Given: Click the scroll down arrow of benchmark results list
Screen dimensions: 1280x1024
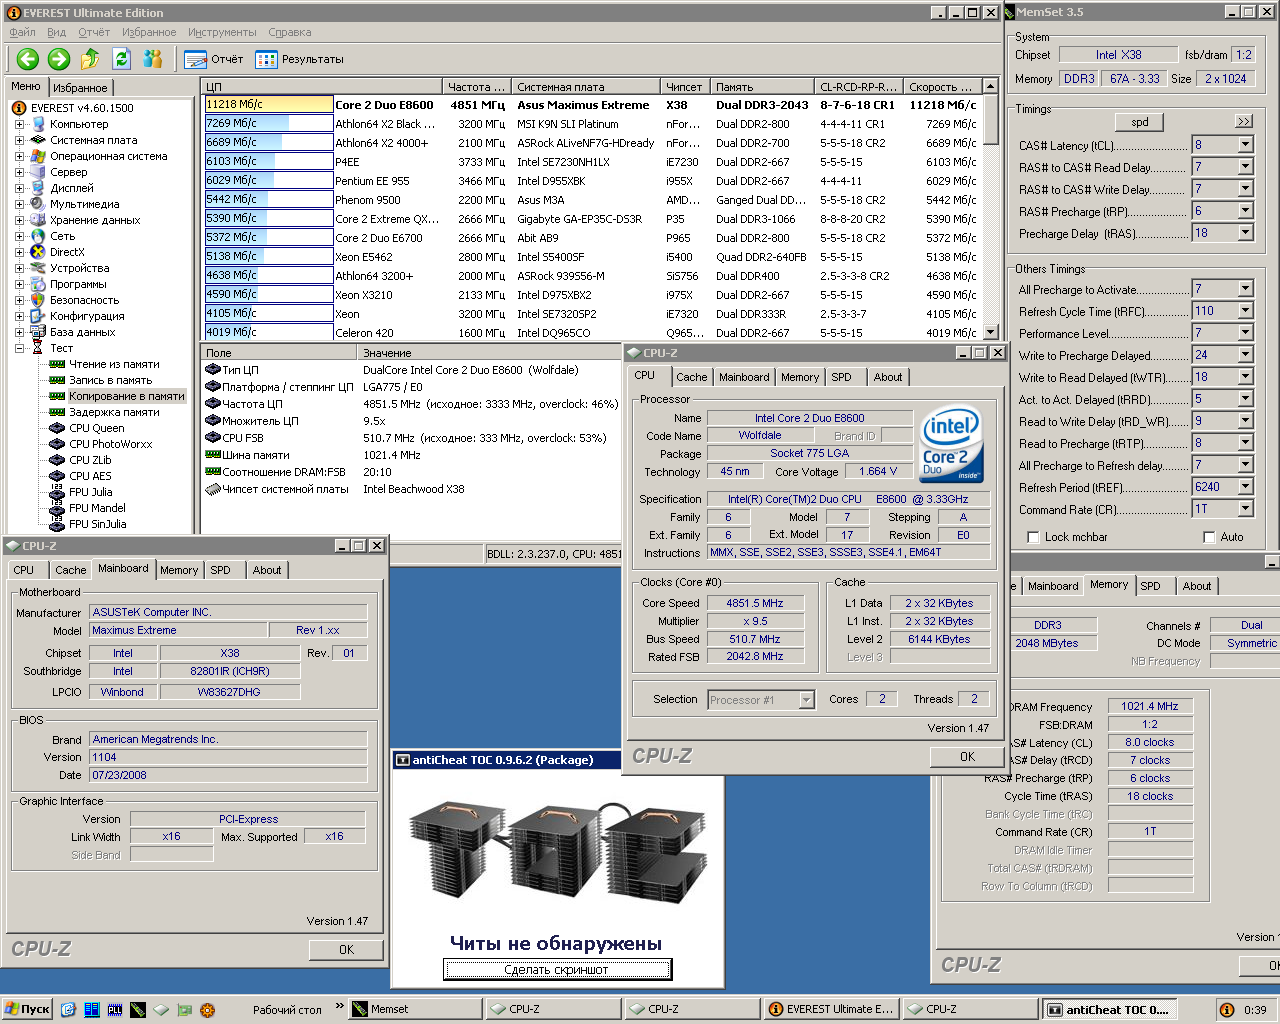Looking at the screenshot, I should click(x=991, y=332).
